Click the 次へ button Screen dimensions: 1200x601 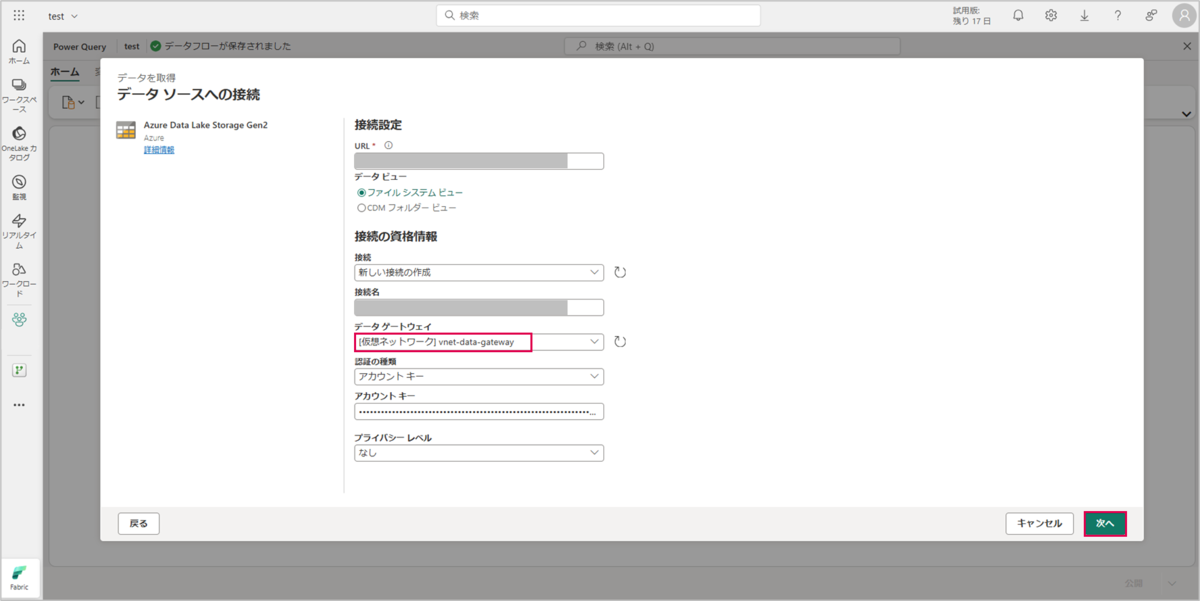pos(1105,523)
